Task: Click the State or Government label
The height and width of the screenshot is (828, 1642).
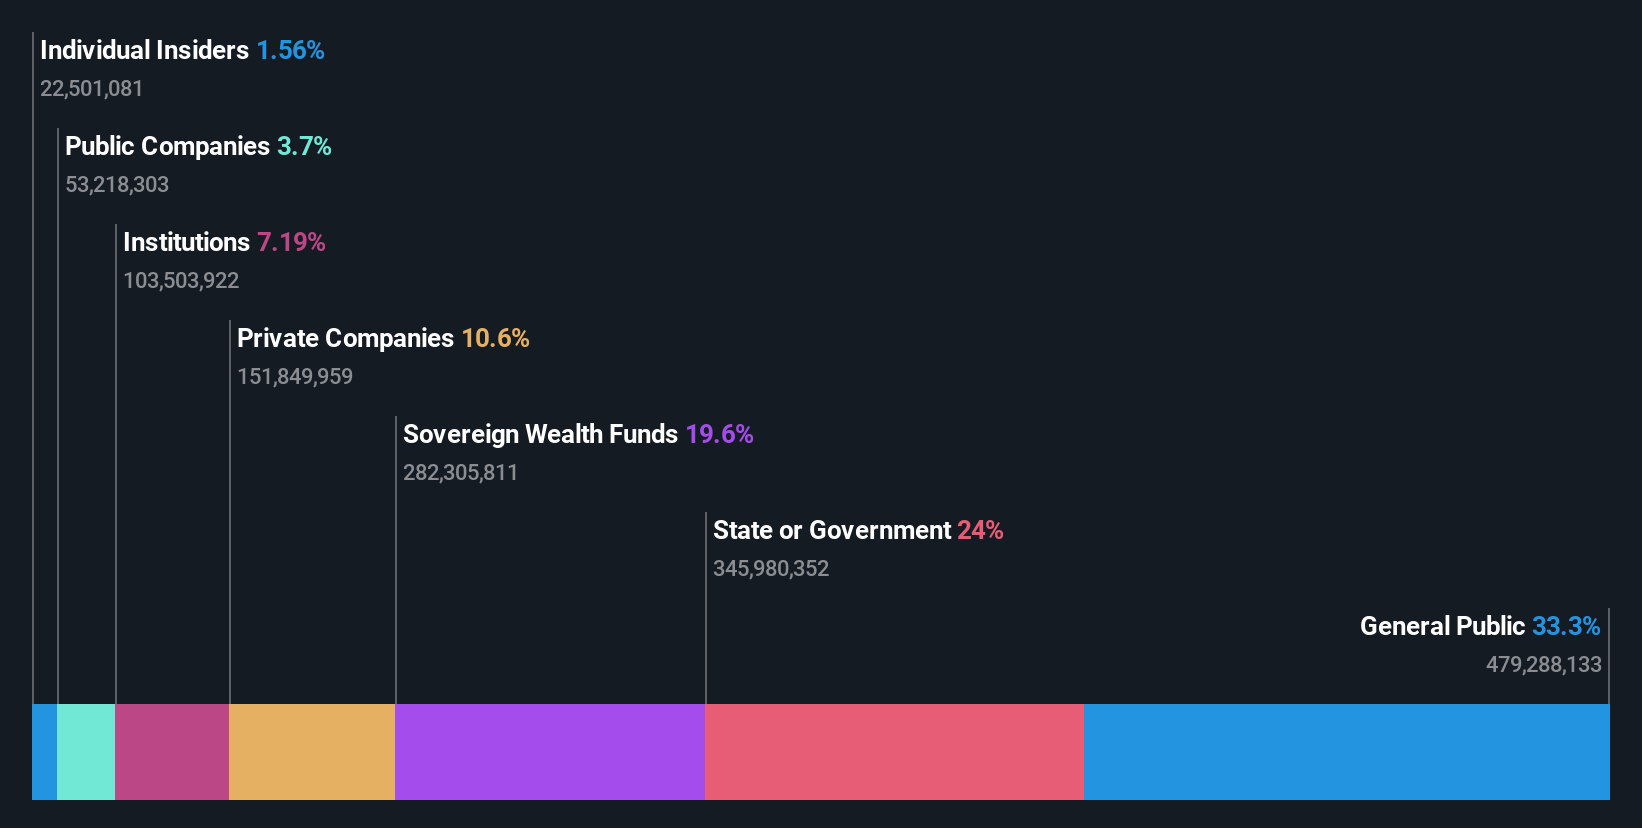Action: click(832, 530)
